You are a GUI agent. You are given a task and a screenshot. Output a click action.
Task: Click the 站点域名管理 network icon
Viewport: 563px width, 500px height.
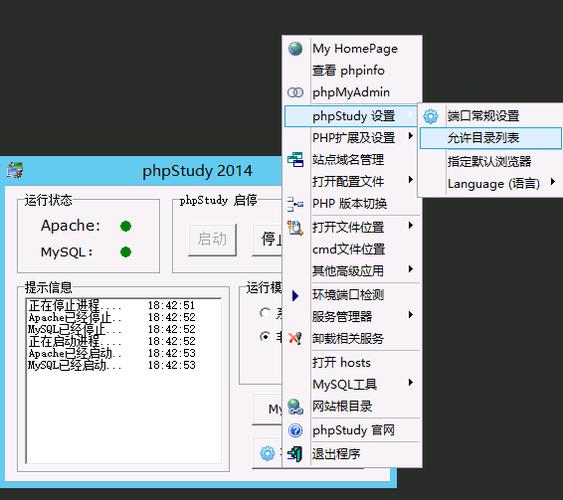[x=295, y=160]
